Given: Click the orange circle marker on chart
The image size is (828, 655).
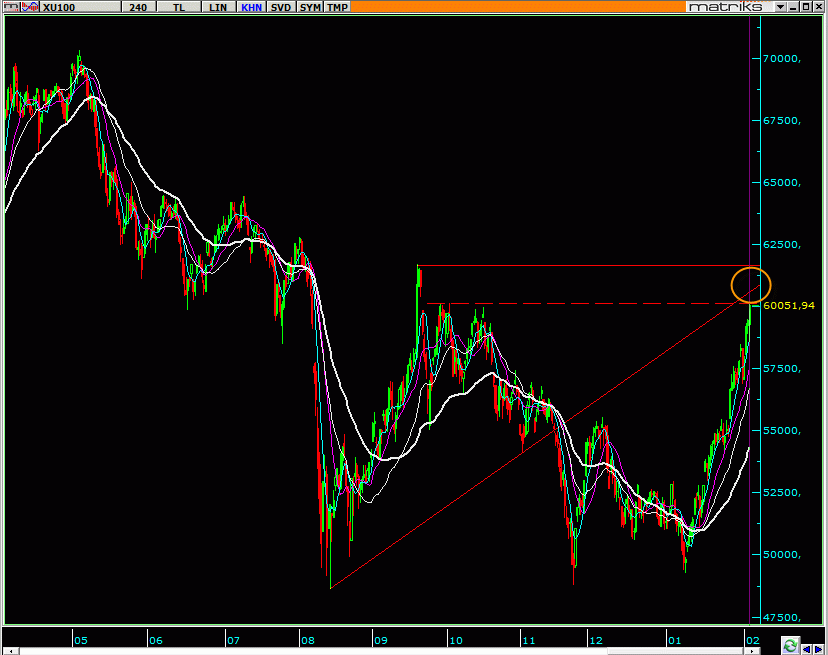Looking at the screenshot, I should click(751, 285).
